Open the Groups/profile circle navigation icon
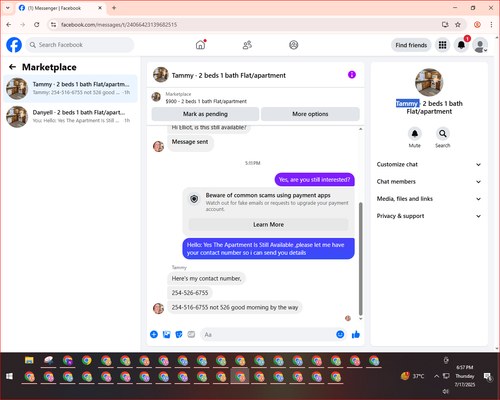This screenshot has width=500, height=400. pos(294,45)
